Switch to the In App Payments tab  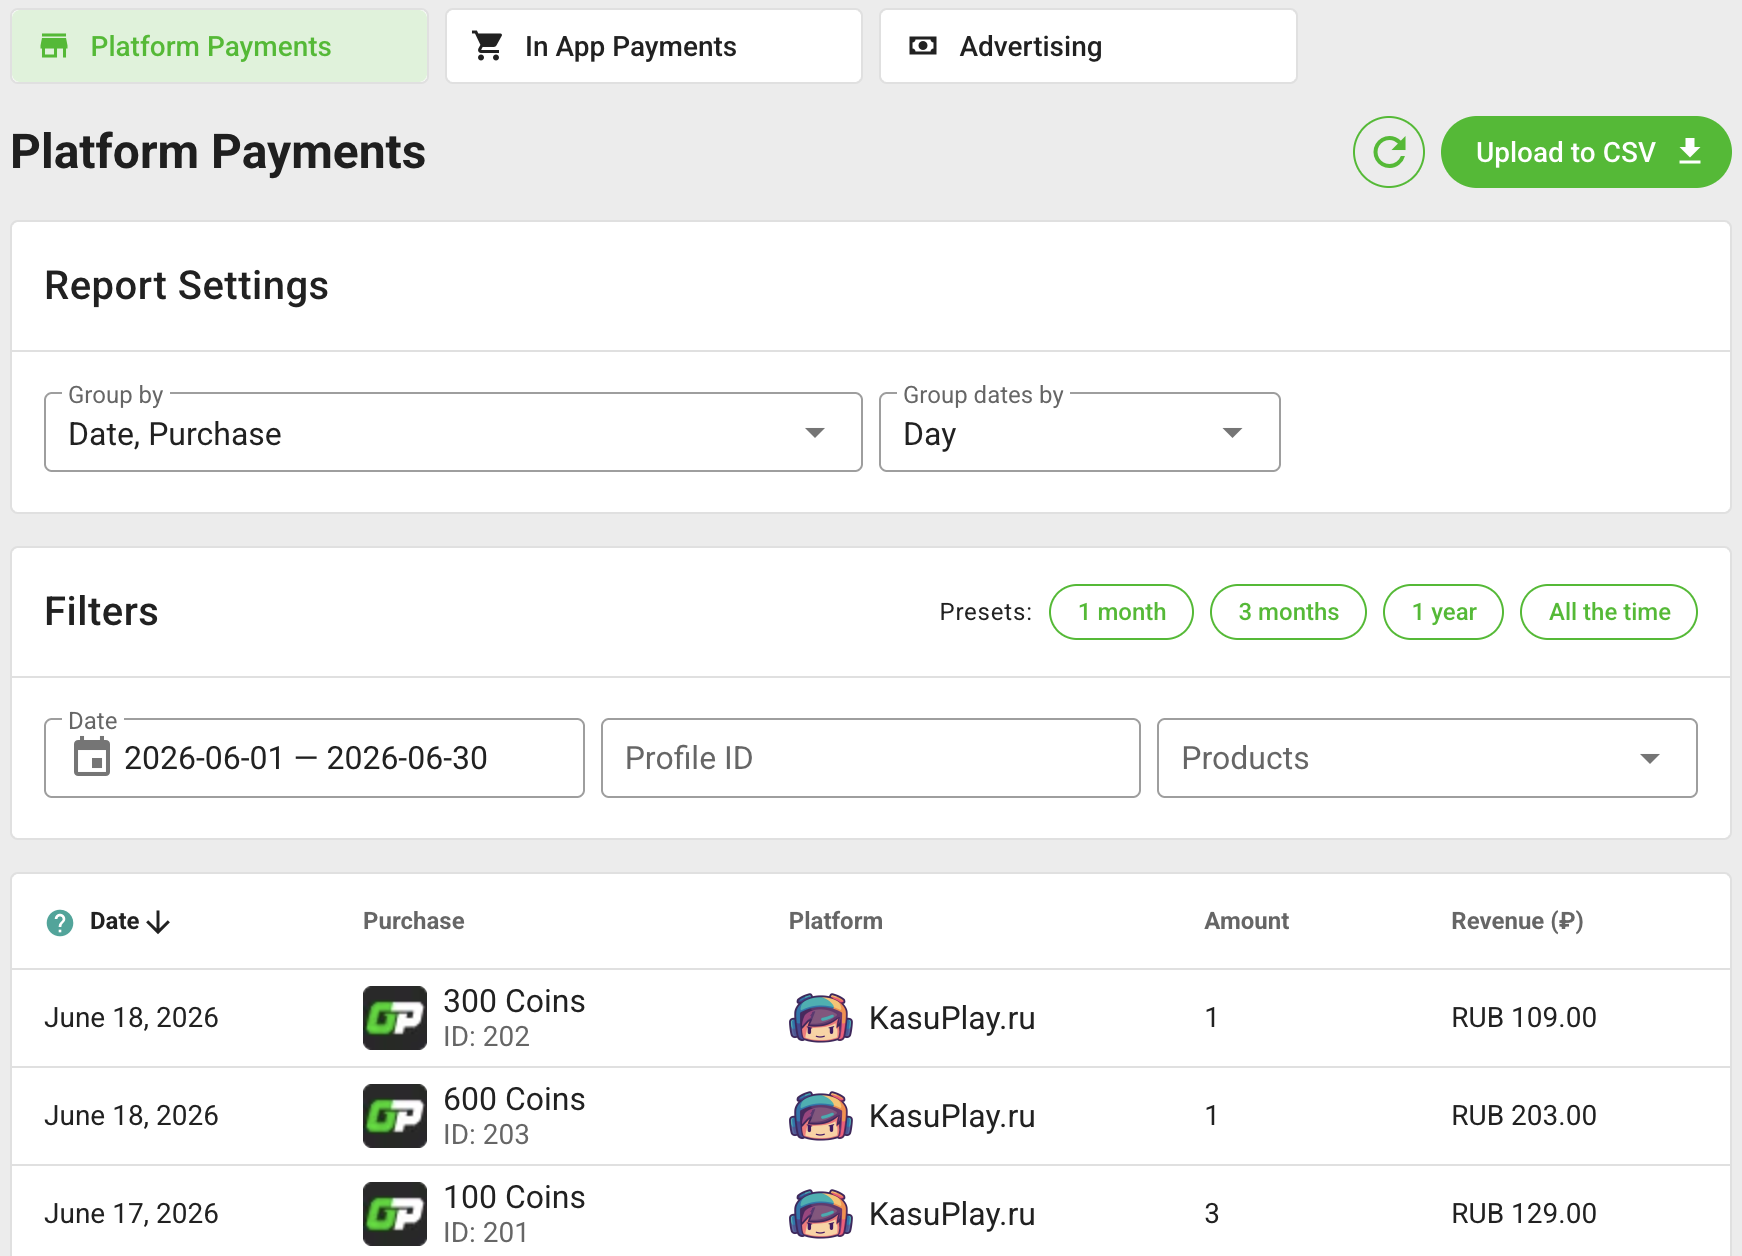[653, 46]
